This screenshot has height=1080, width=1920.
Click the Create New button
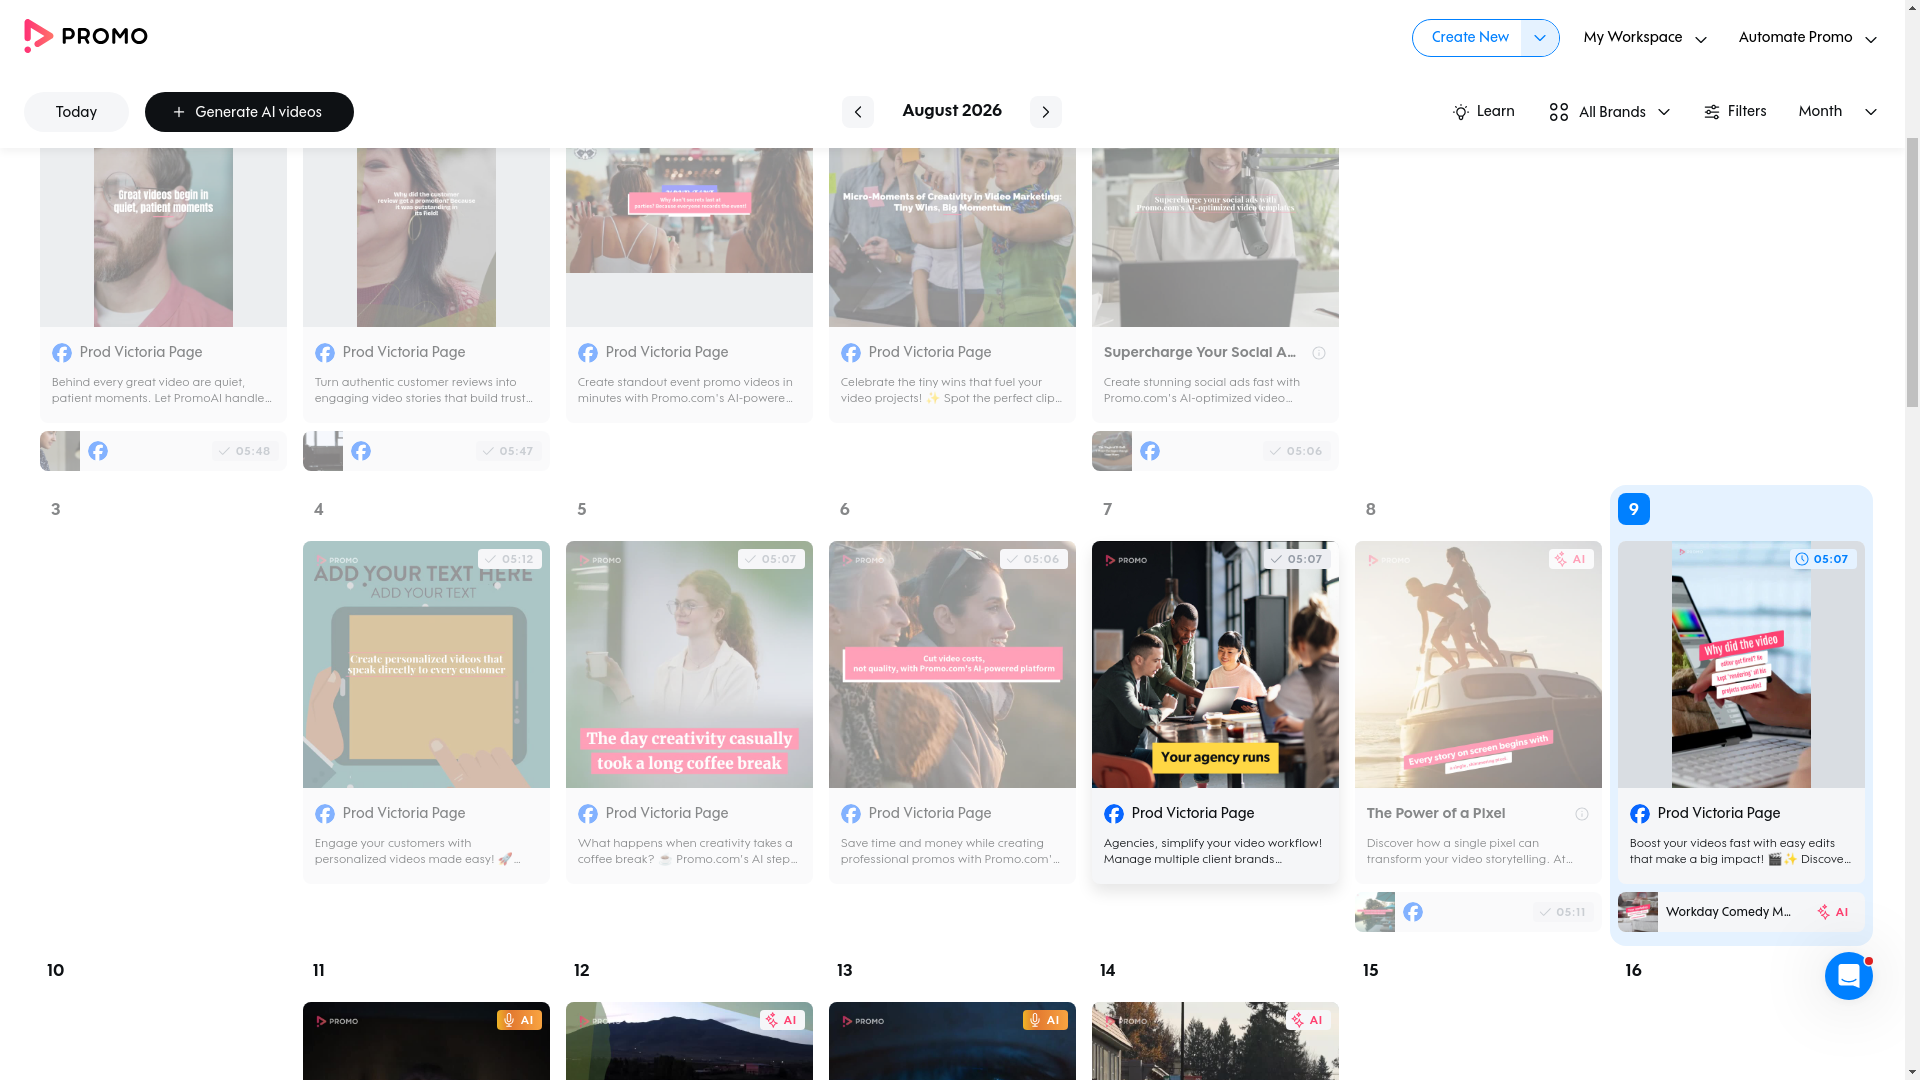pyautogui.click(x=1470, y=38)
